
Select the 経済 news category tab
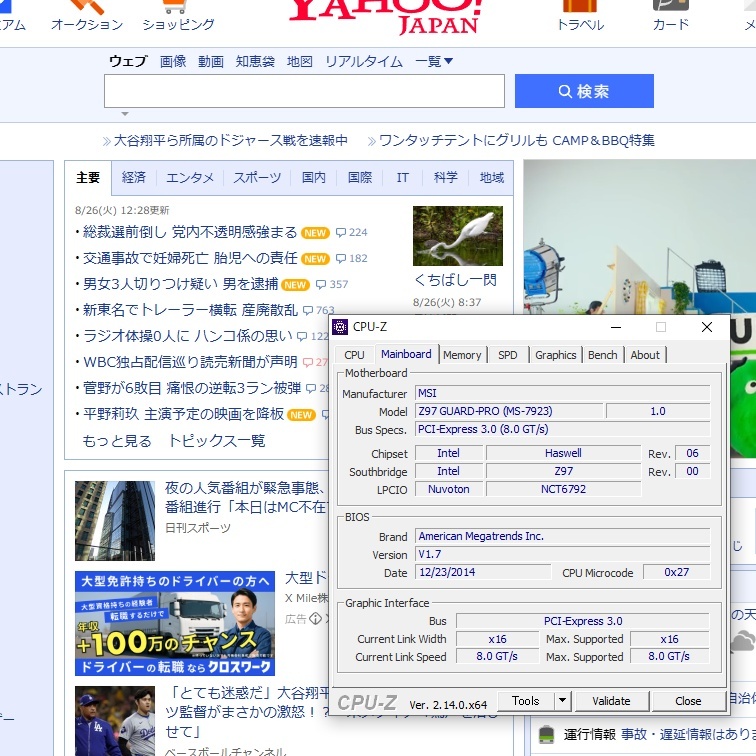[x=134, y=178]
